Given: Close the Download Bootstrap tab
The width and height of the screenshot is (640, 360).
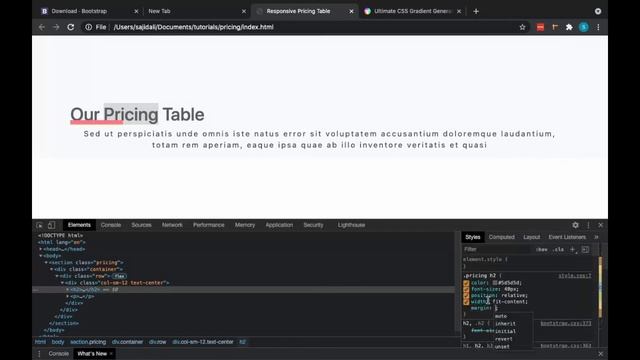Looking at the screenshot, I should coord(136,11).
